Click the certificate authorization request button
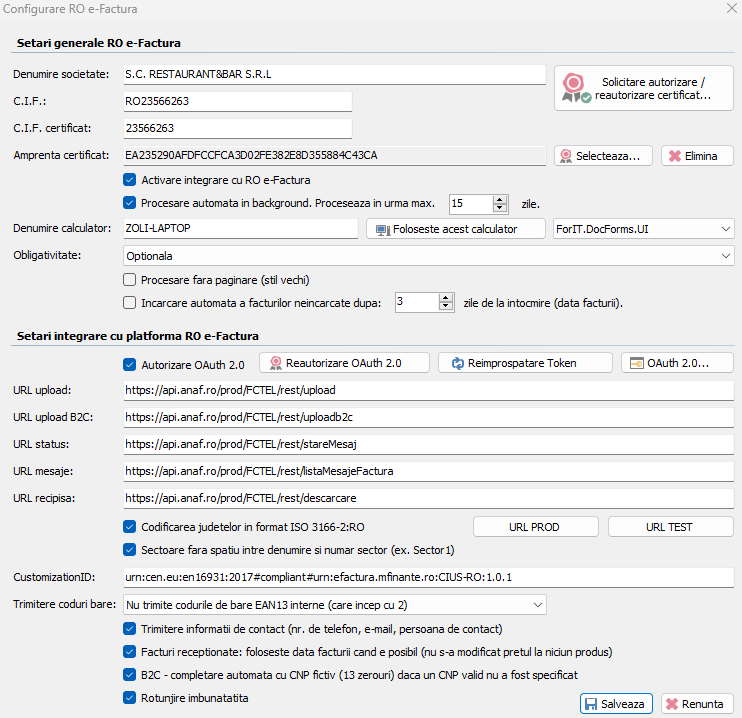 [x=643, y=88]
